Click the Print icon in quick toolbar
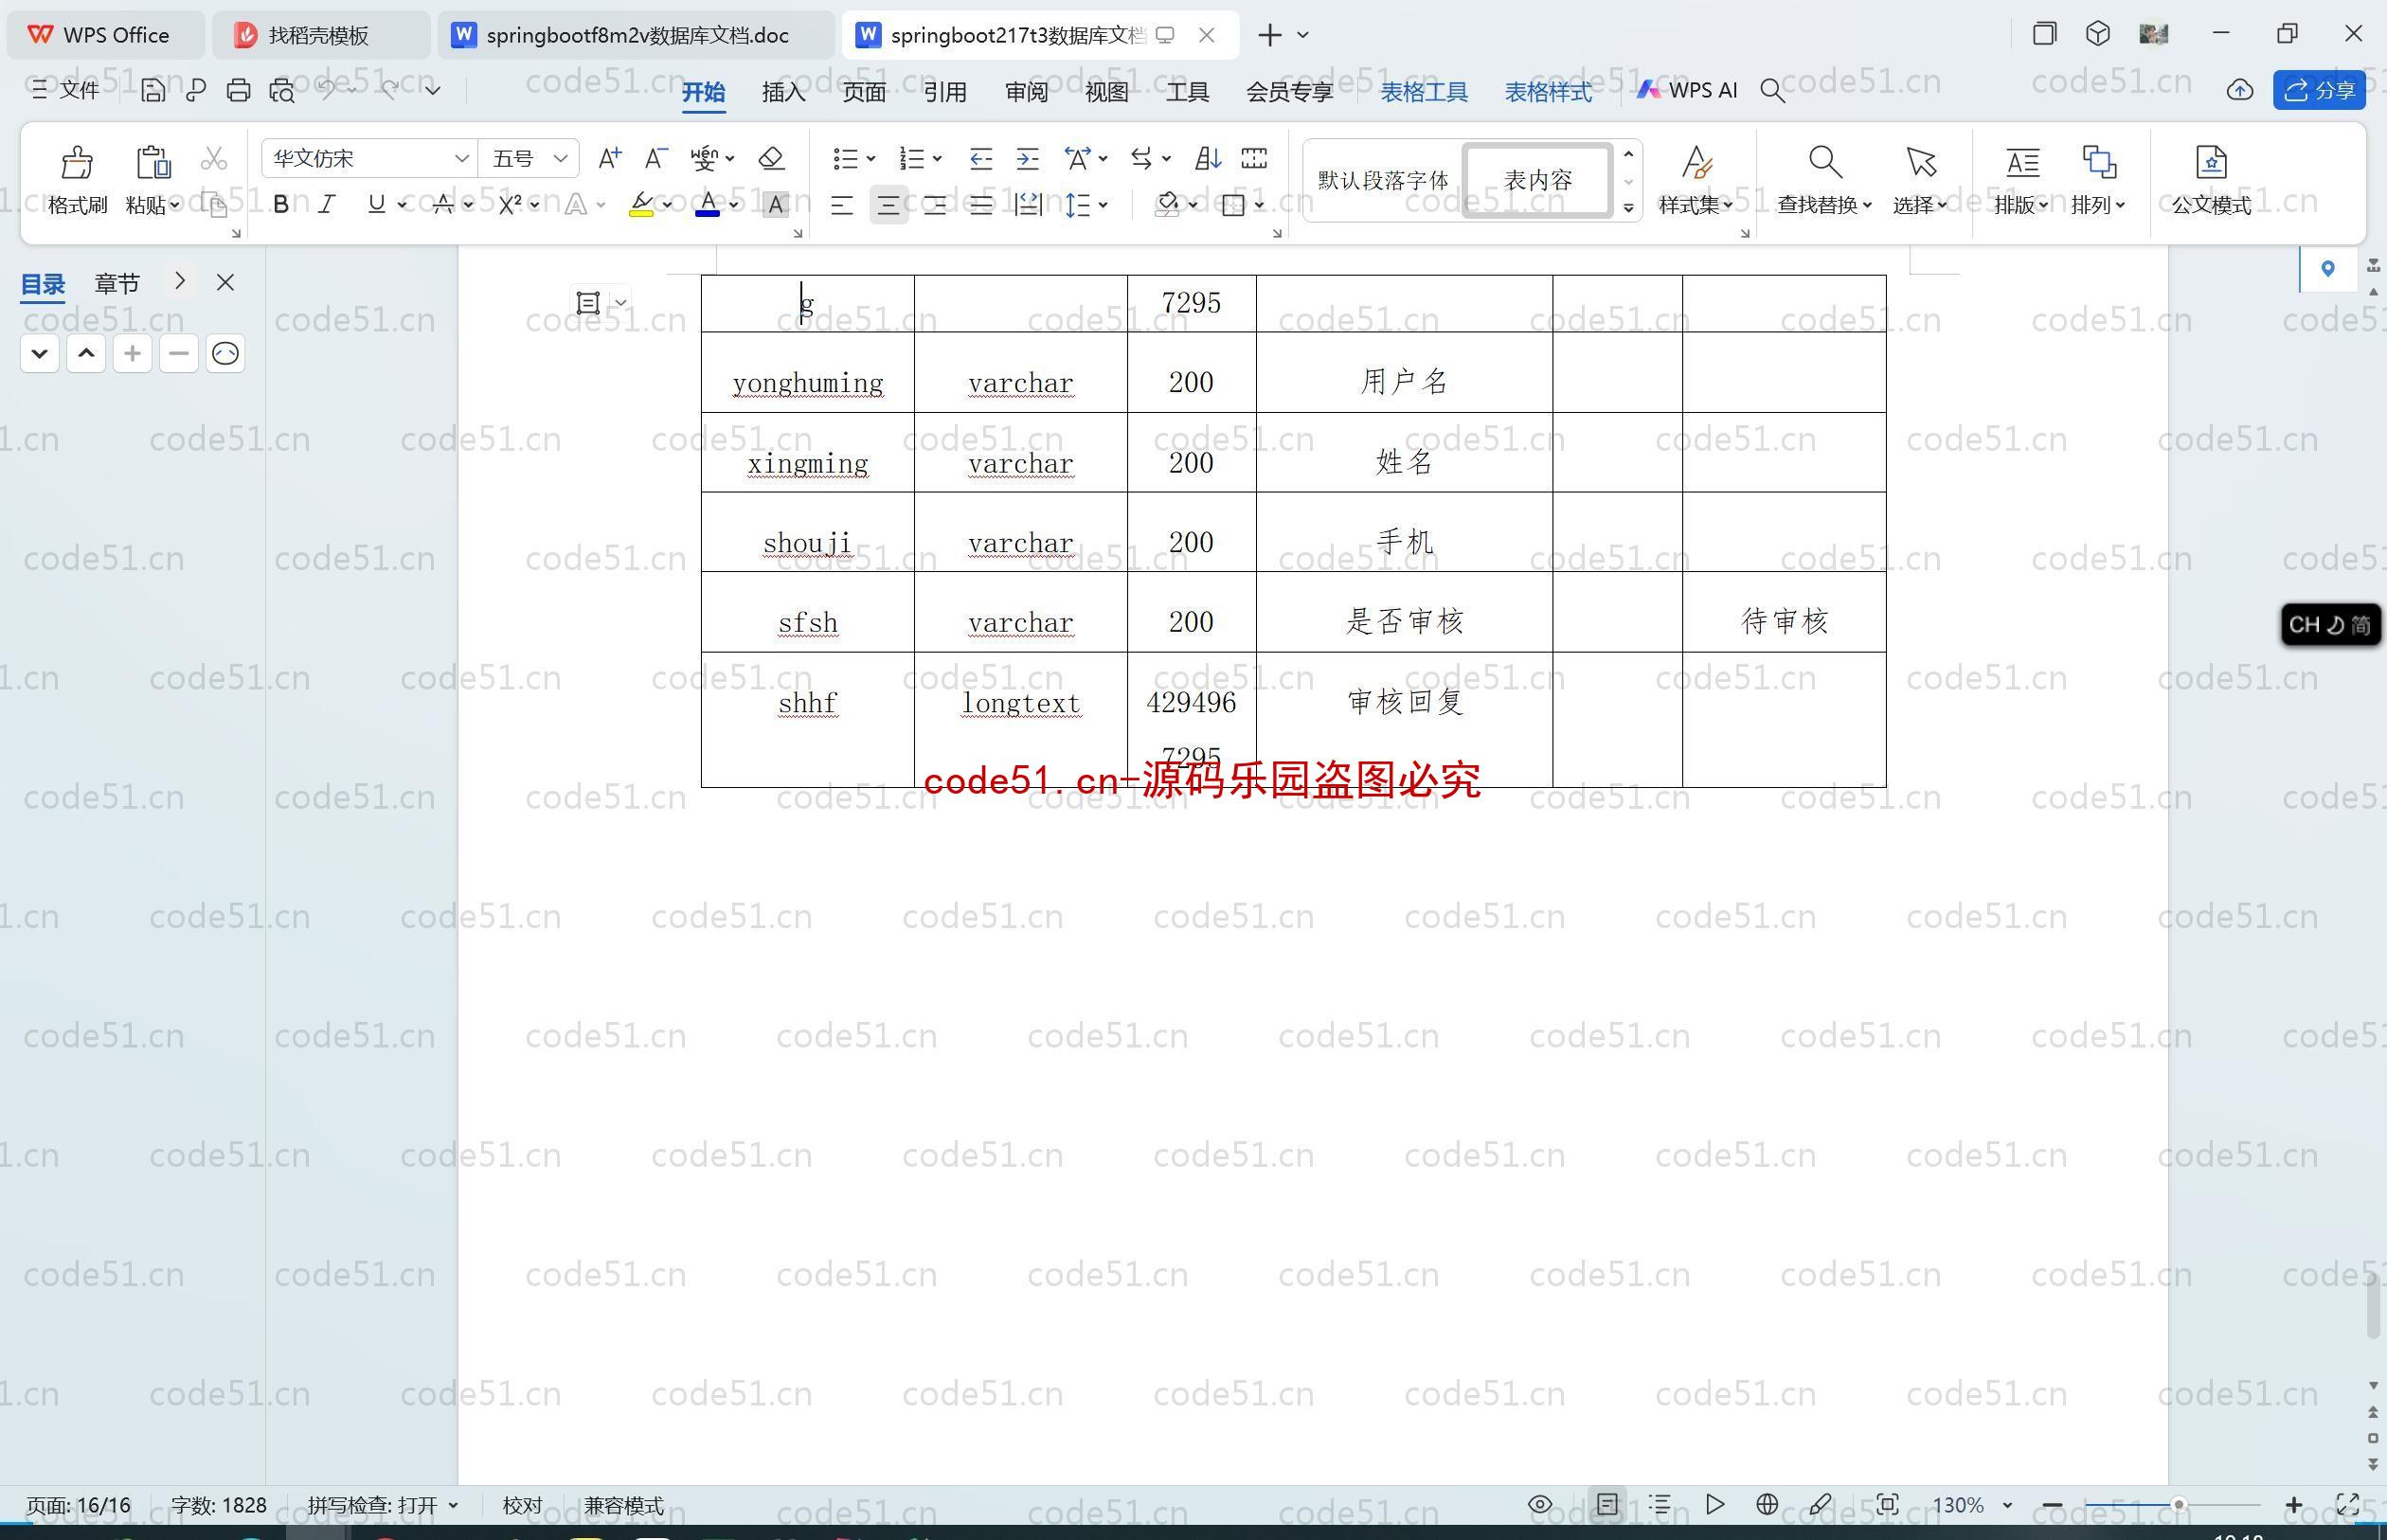2387x1540 pixels. (238, 91)
